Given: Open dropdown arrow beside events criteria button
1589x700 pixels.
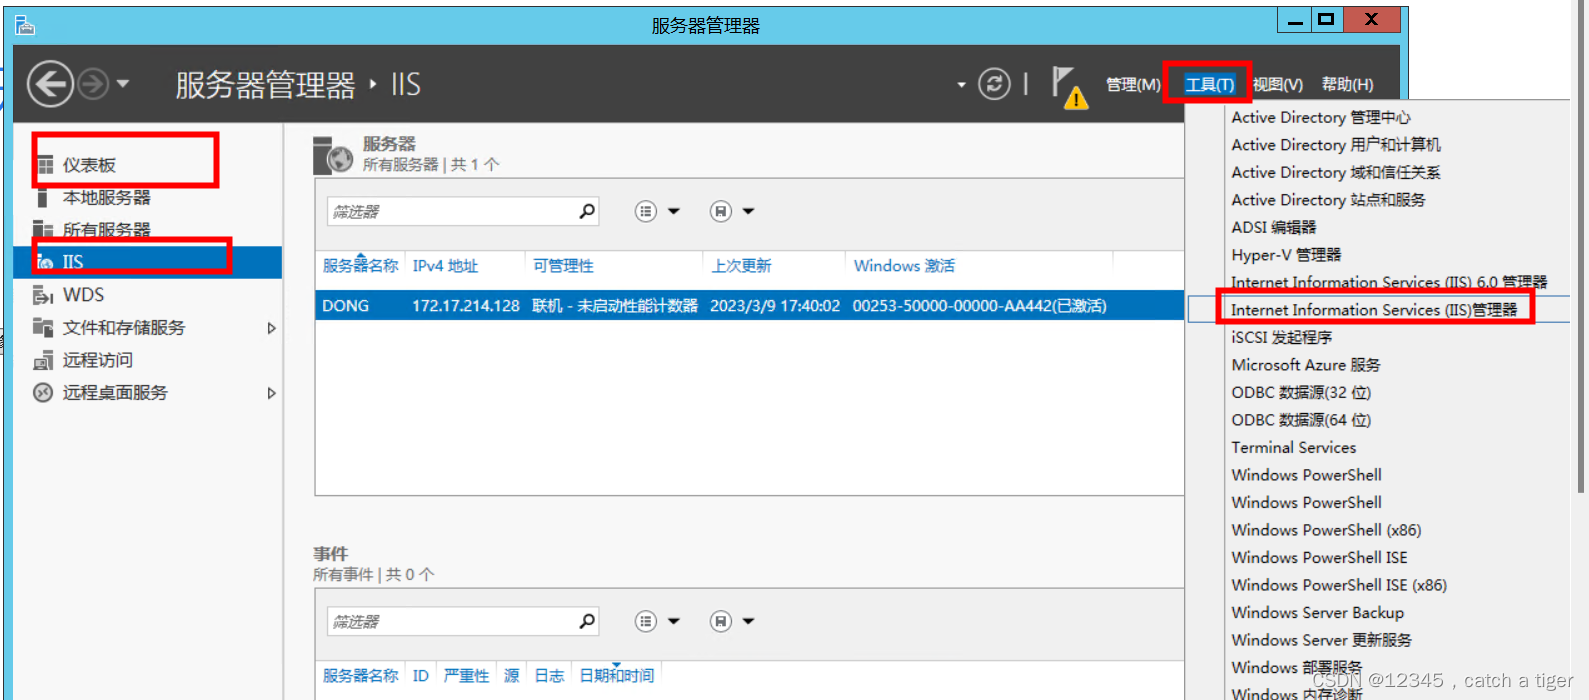Looking at the screenshot, I should click(674, 621).
